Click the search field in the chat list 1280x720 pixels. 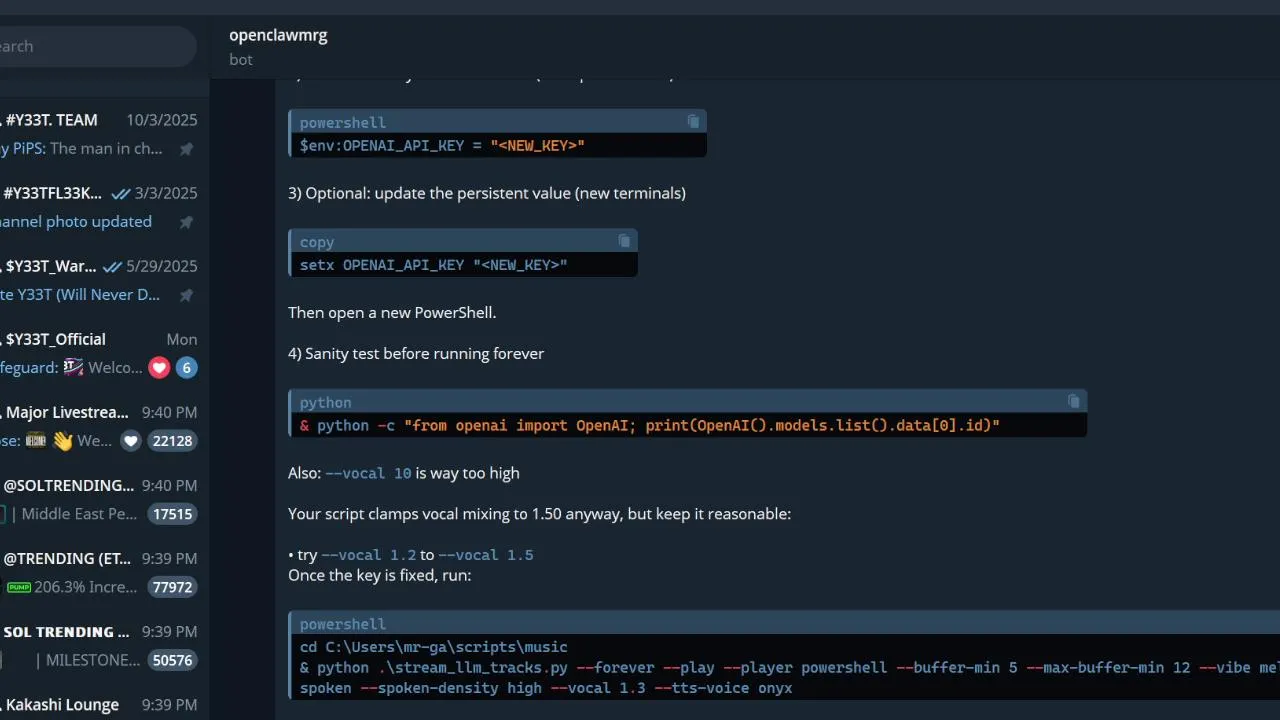(98, 46)
